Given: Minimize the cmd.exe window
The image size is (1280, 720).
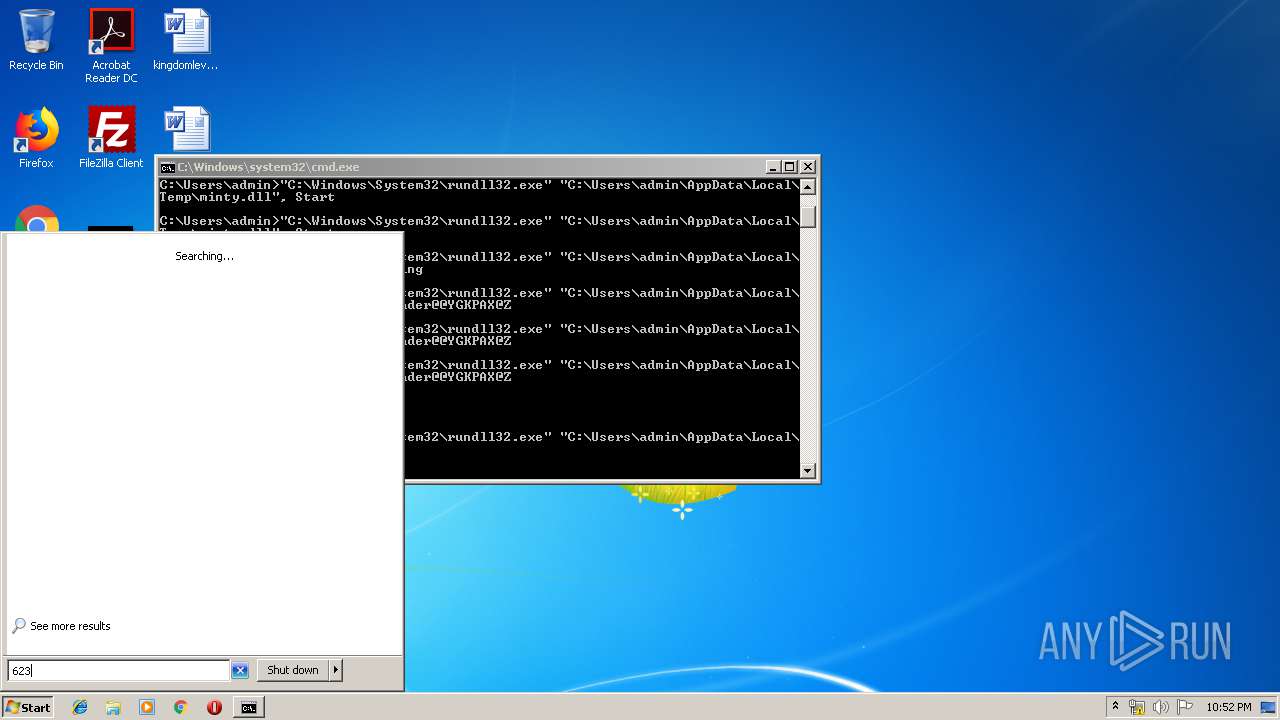Looking at the screenshot, I should (x=773, y=167).
